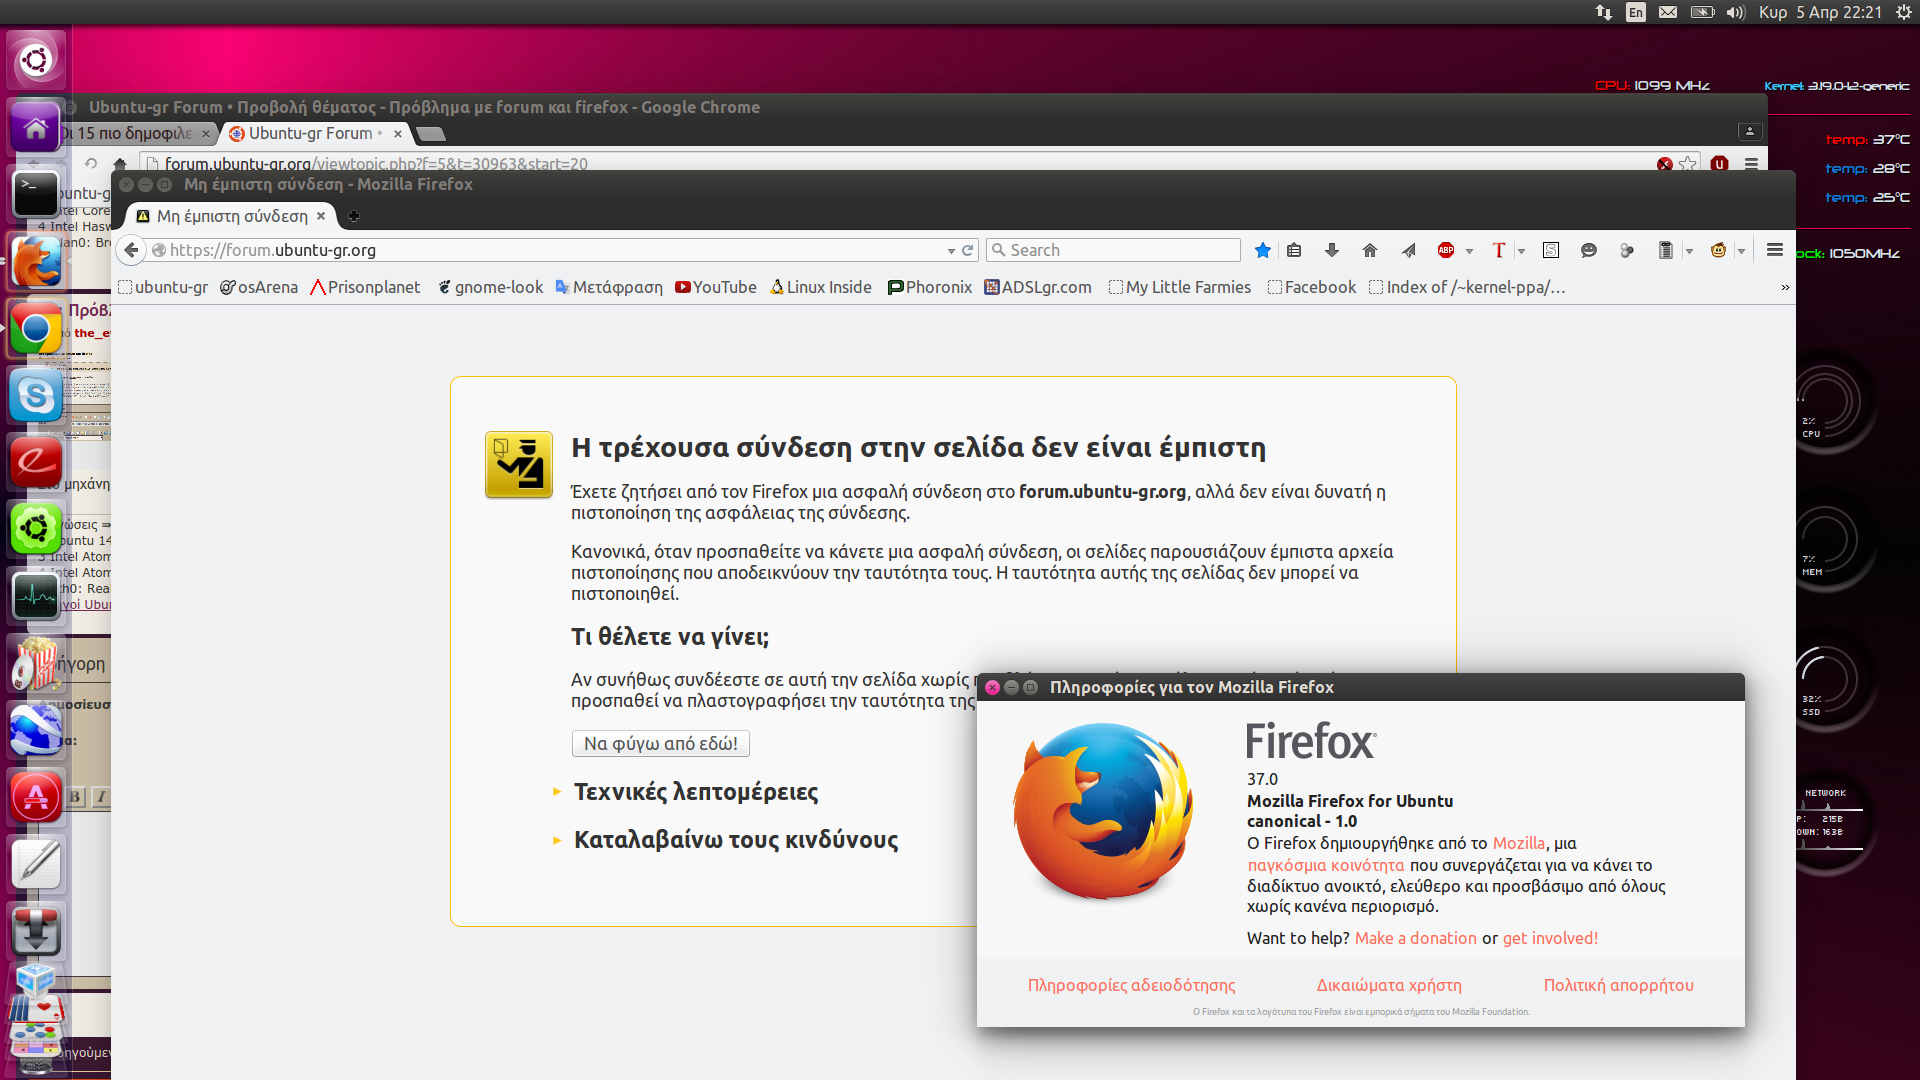Go to Firefox Home icon

pyautogui.click(x=1370, y=250)
